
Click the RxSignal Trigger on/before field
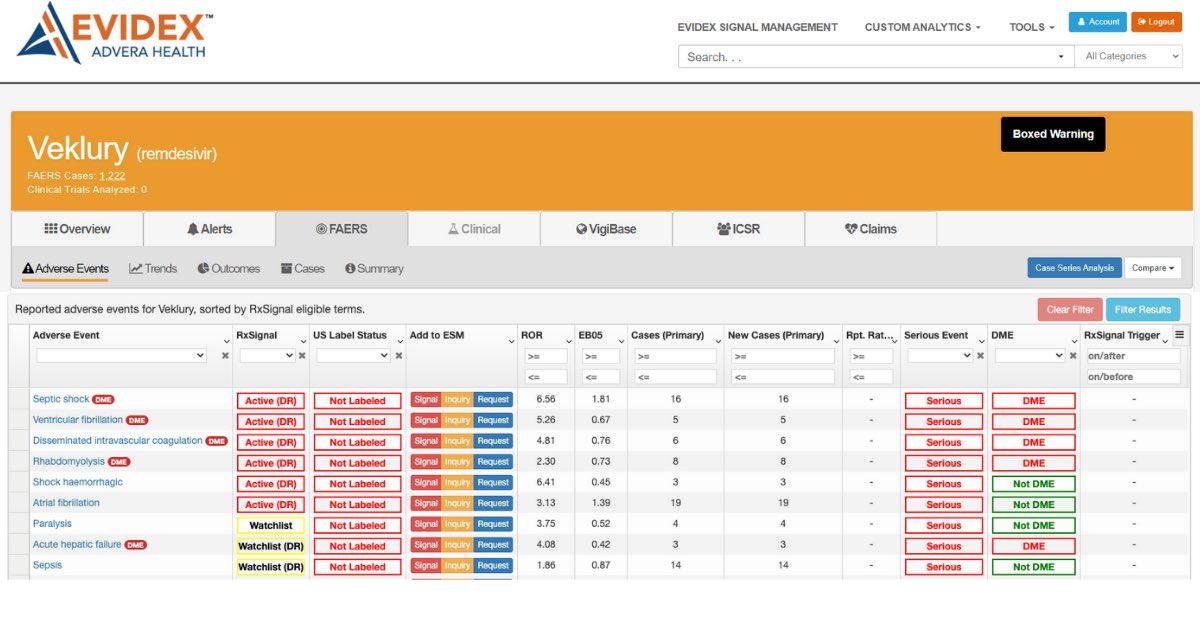click(x=1133, y=377)
